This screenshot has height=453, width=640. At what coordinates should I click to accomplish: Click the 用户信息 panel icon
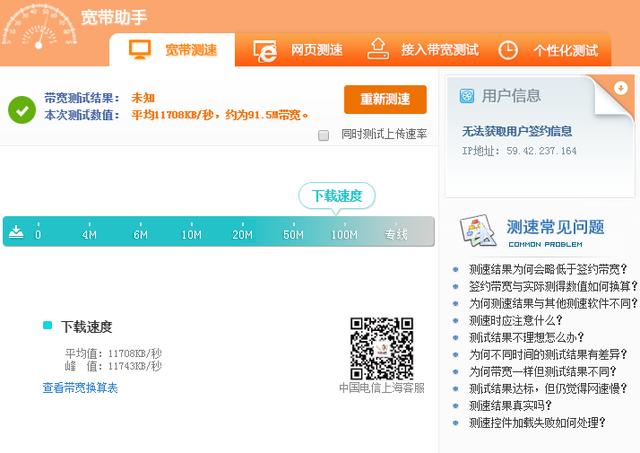(467, 96)
